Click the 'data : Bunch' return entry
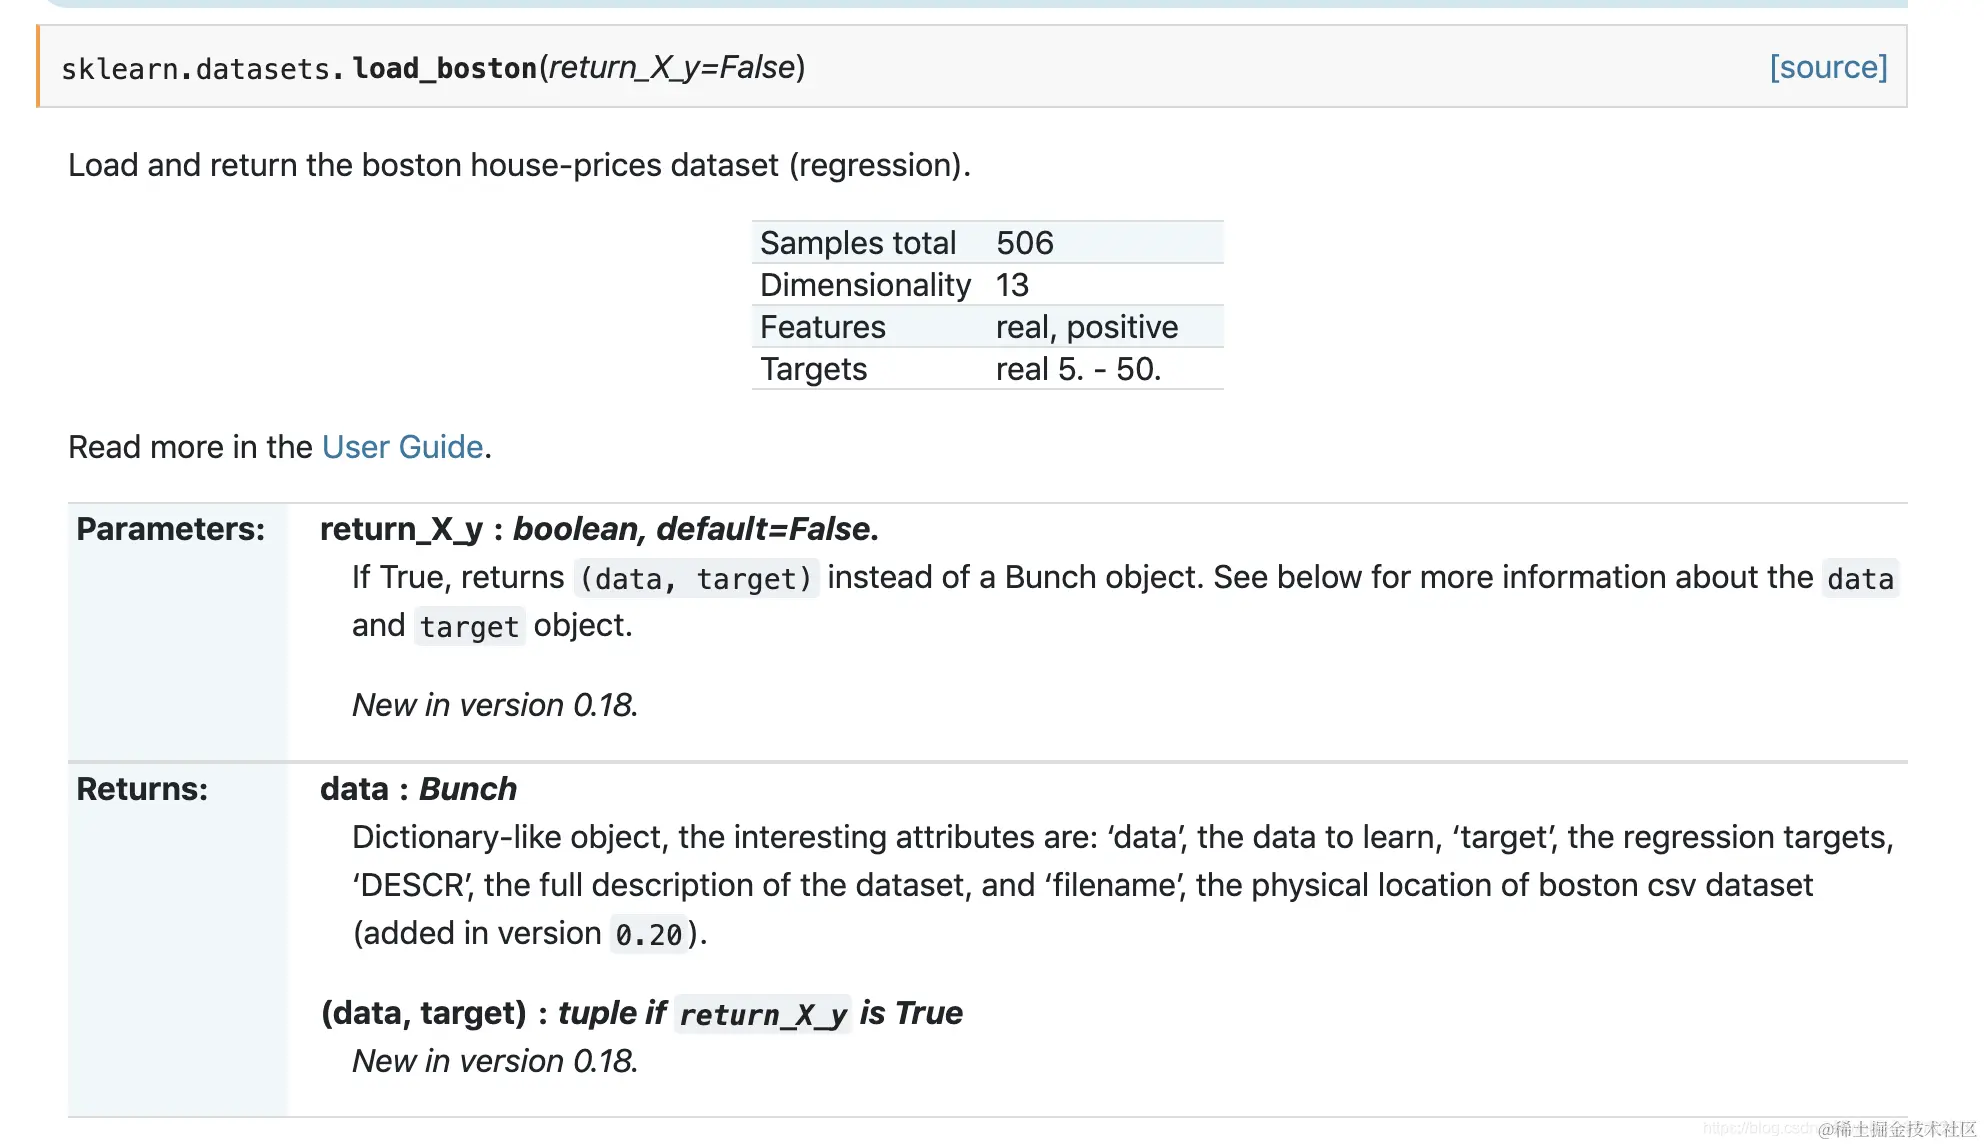Screen dimensions: 1984x1146 coord(418,789)
